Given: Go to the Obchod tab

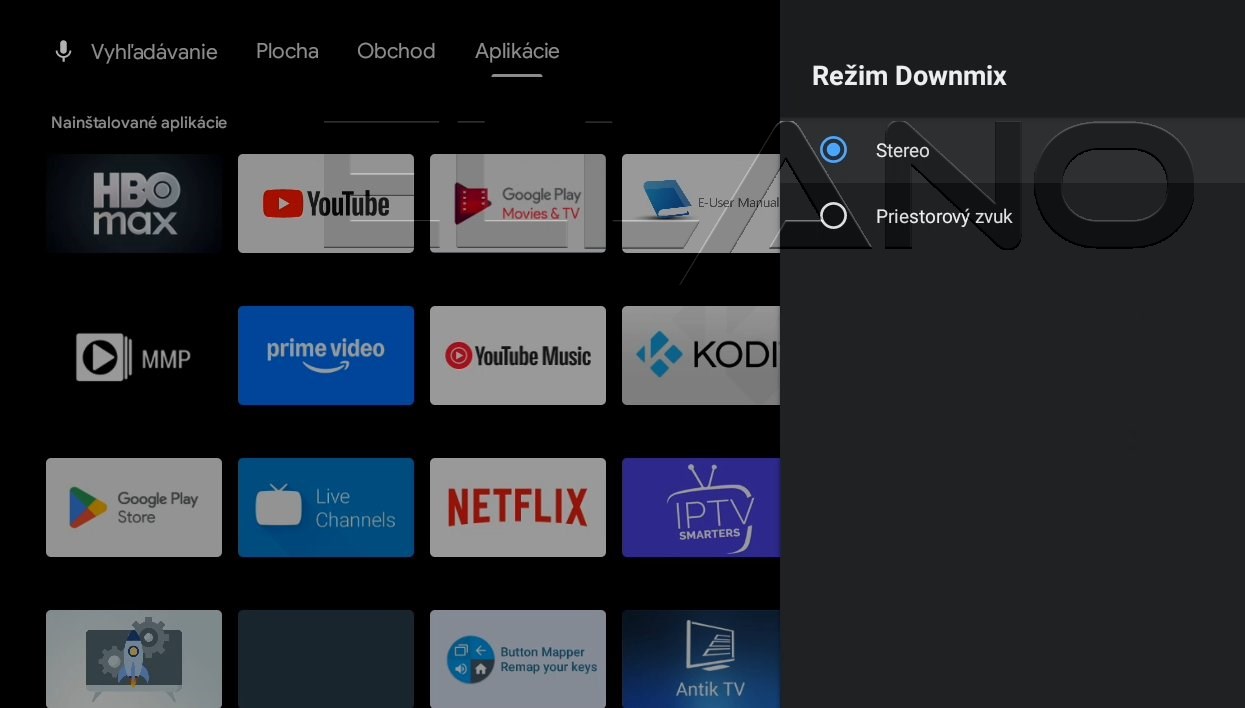Looking at the screenshot, I should [x=396, y=51].
